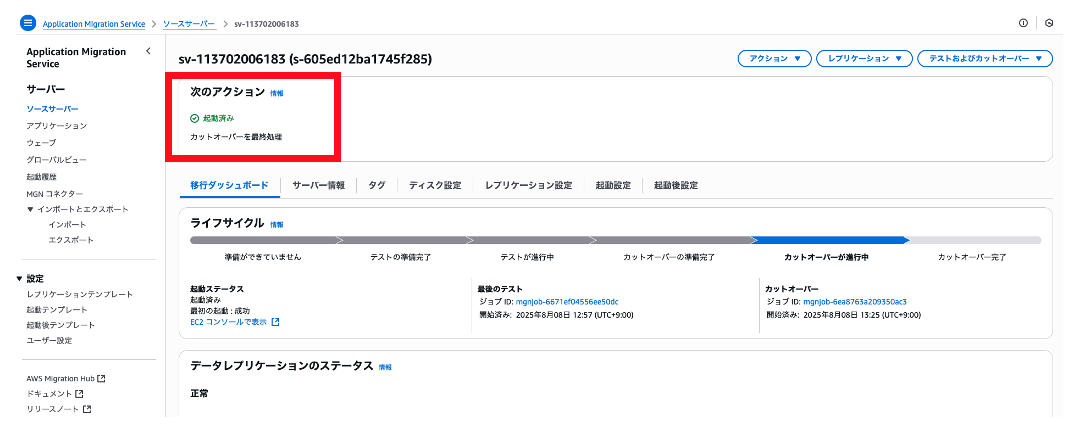Switch to the レプリケーション設定 tab

click(x=529, y=185)
